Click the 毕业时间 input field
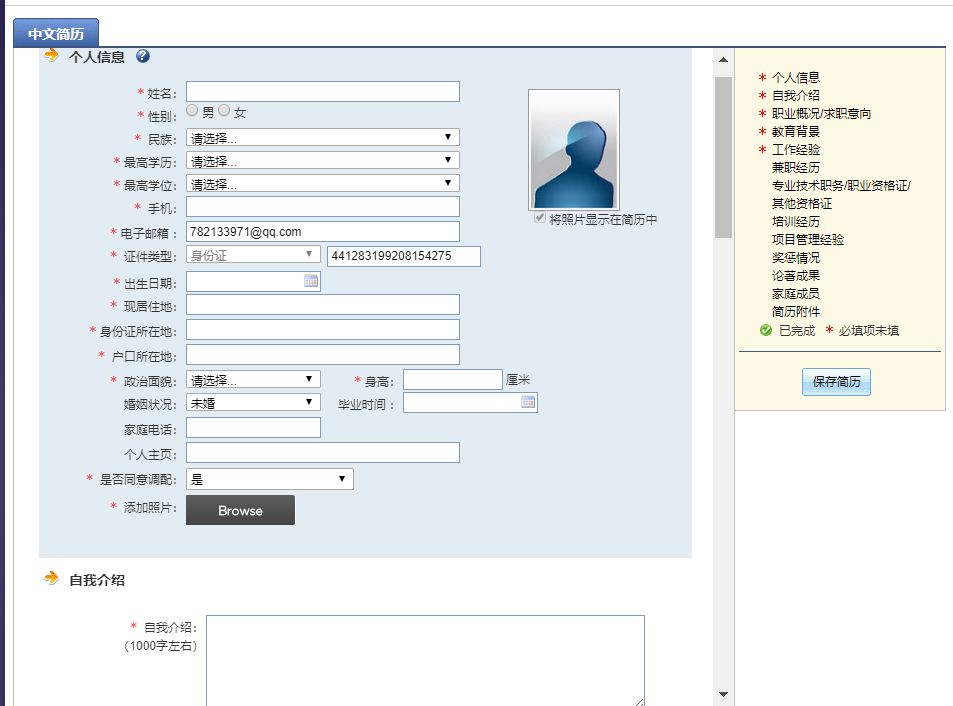 point(470,402)
